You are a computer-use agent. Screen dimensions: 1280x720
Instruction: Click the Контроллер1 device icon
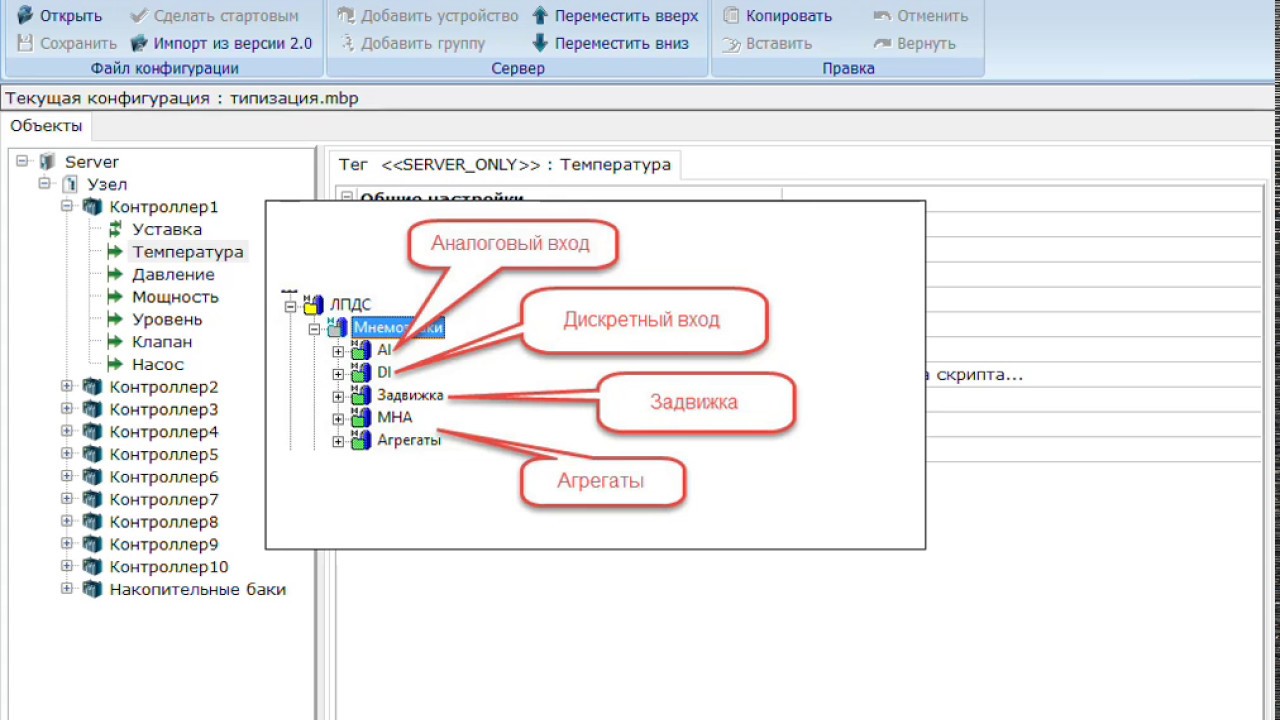(x=93, y=207)
